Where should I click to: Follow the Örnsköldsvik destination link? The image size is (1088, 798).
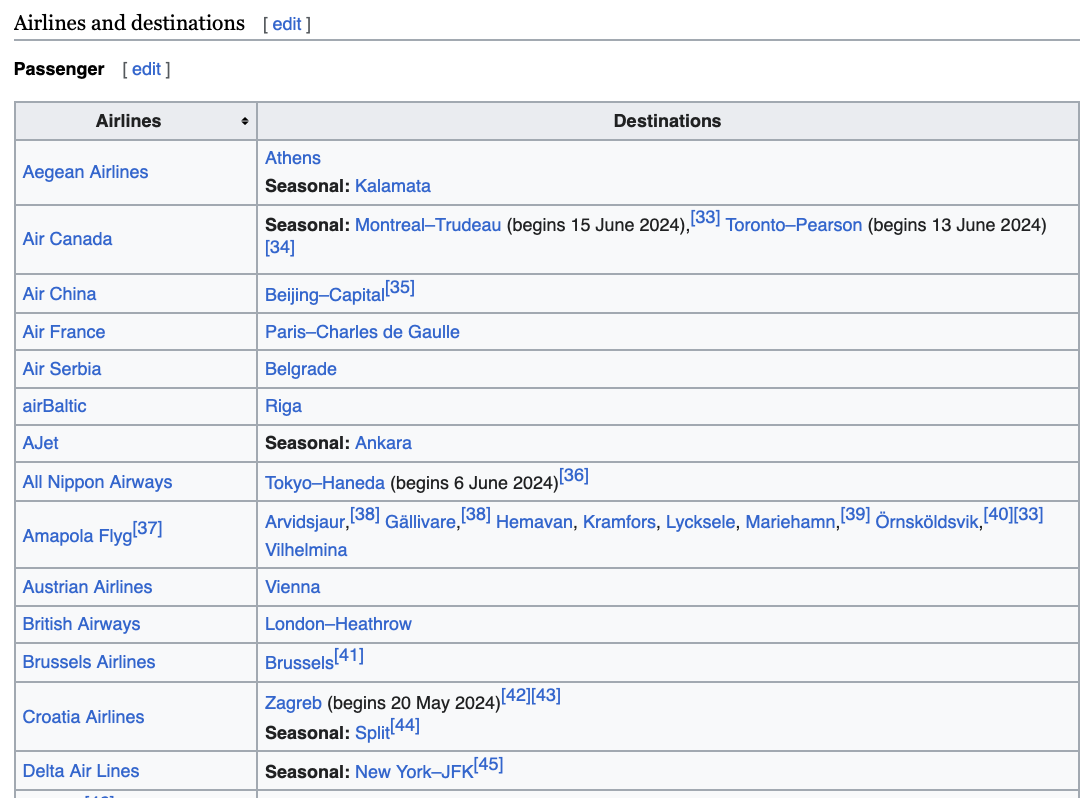coord(927,522)
